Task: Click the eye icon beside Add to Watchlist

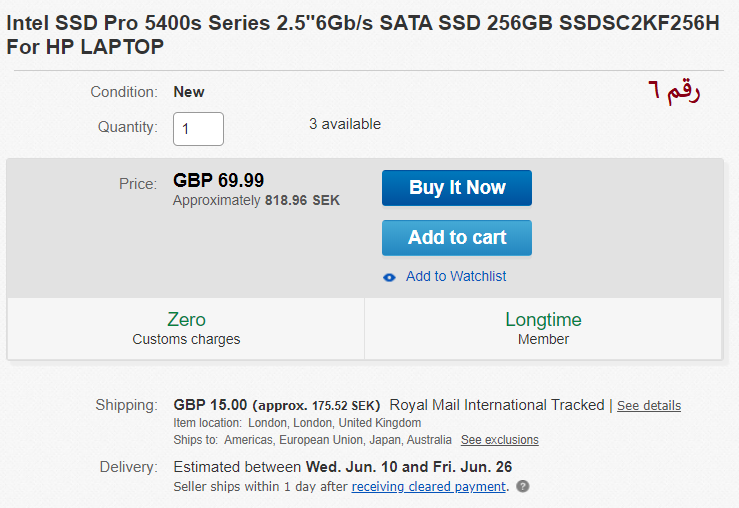Action: 390,277
